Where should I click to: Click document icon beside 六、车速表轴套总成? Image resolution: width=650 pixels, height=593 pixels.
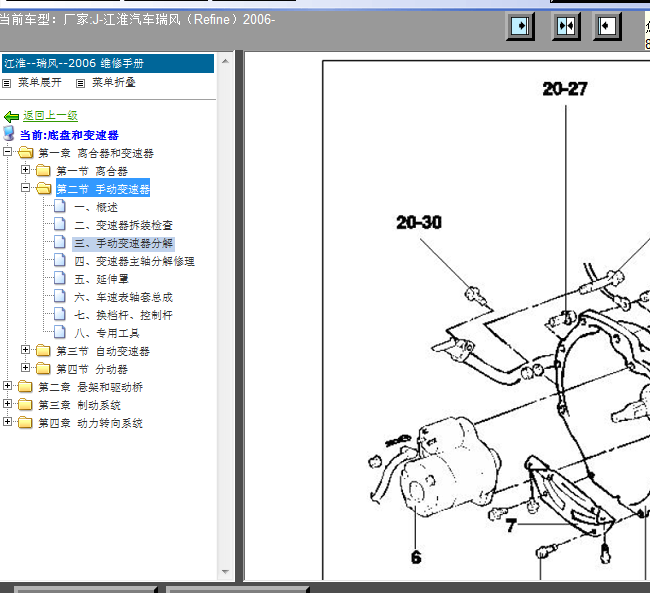pos(60,296)
